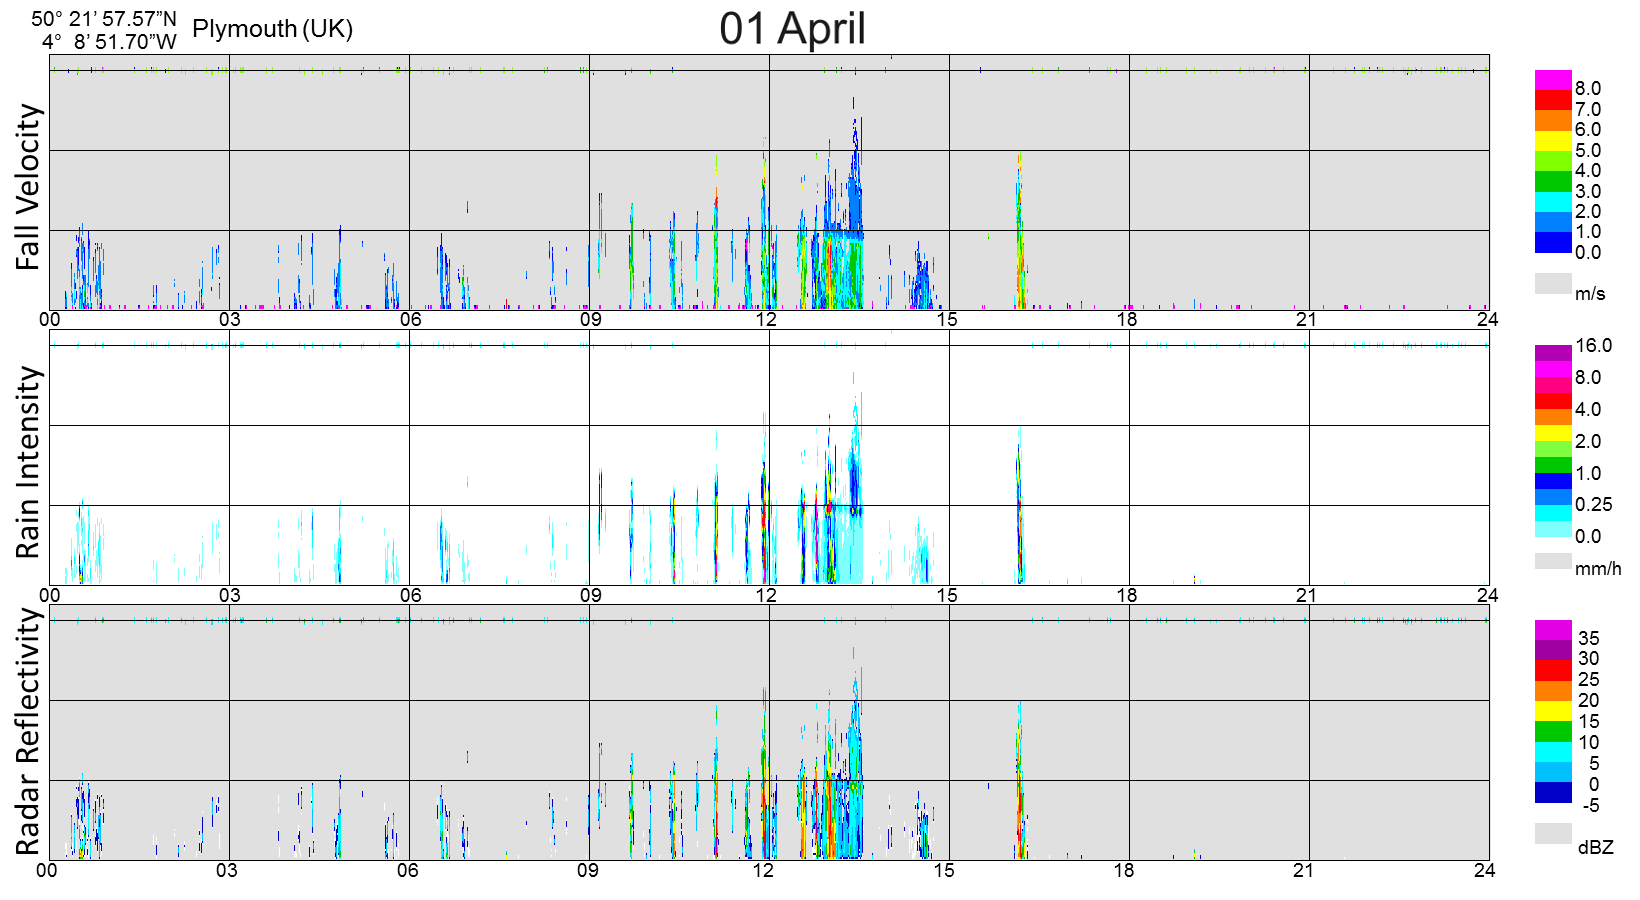
Task: Click the 'Fall Velocity' vertical axis label
Action: click(28, 187)
